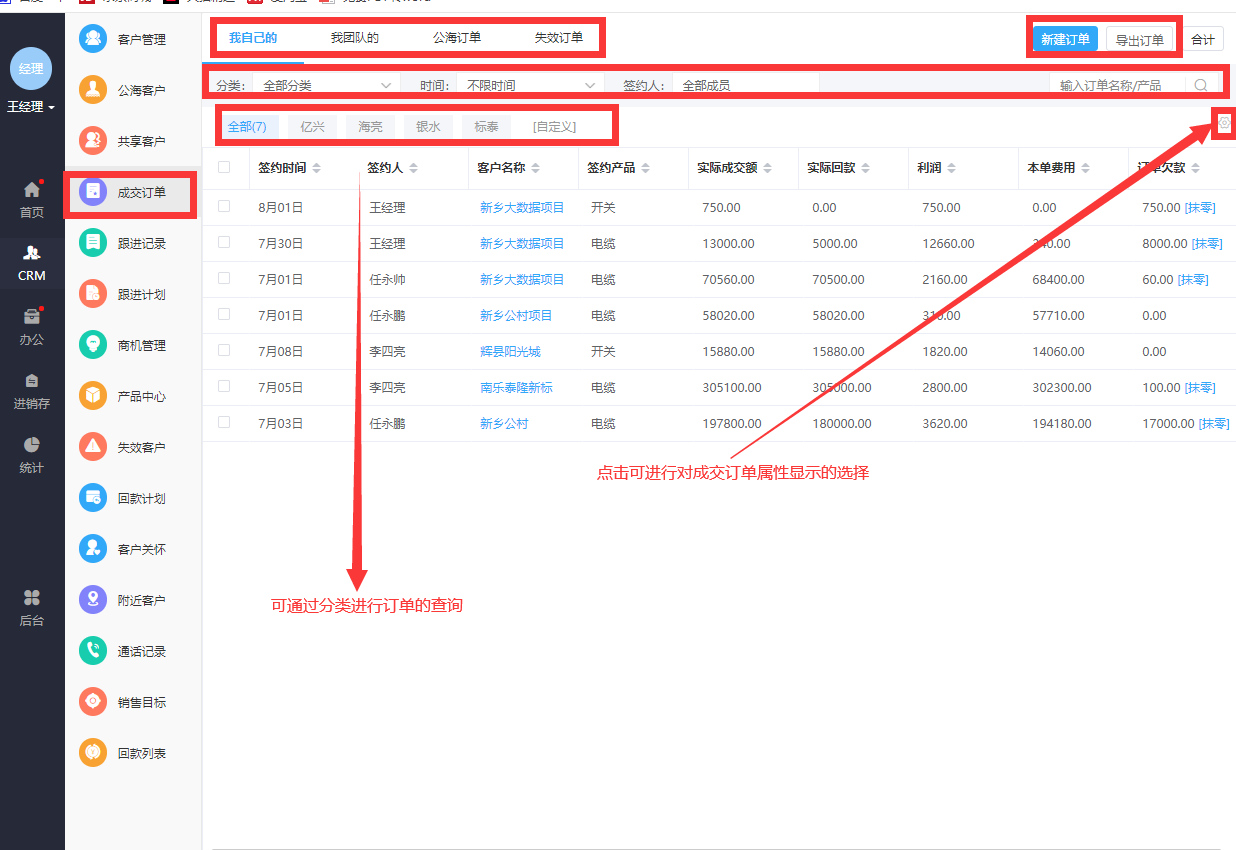Click the 产品中心 sidebar icon
The image size is (1236, 850).
[93, 396]
